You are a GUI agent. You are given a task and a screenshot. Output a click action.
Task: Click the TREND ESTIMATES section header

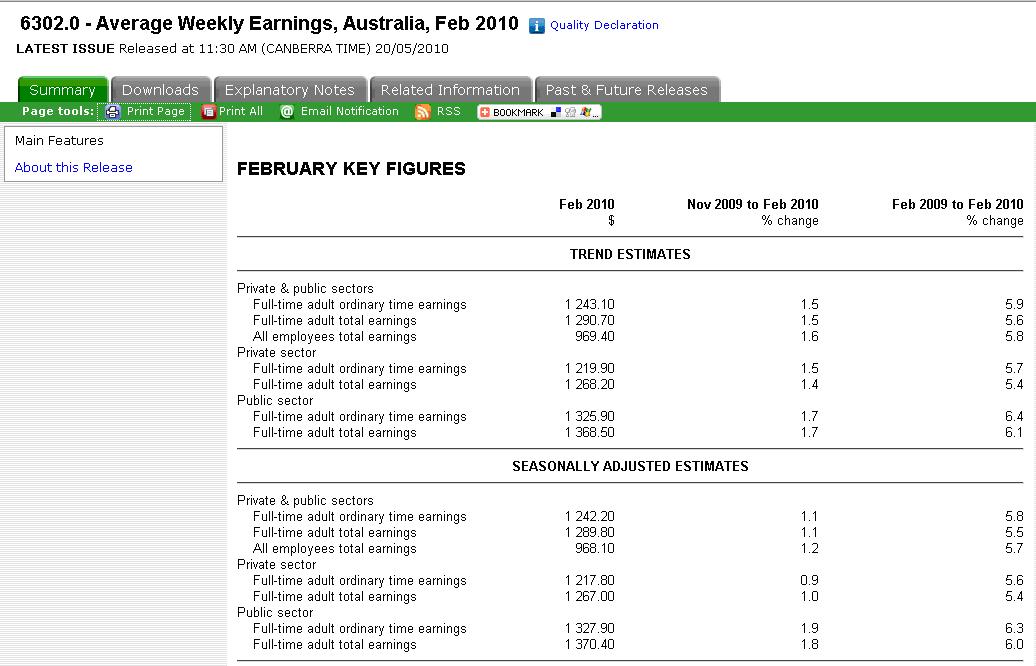pyautogui.click(x=630, y=254)
